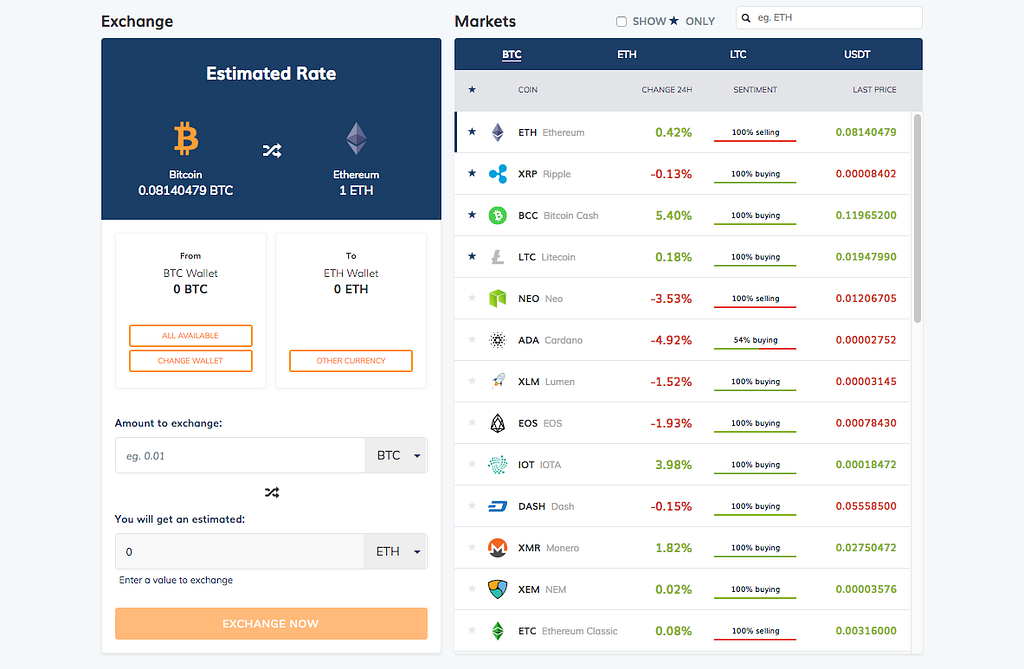Click the orange Bitcoin logo icon
This screenshot has width=1024, height=669.
point(186,138)
